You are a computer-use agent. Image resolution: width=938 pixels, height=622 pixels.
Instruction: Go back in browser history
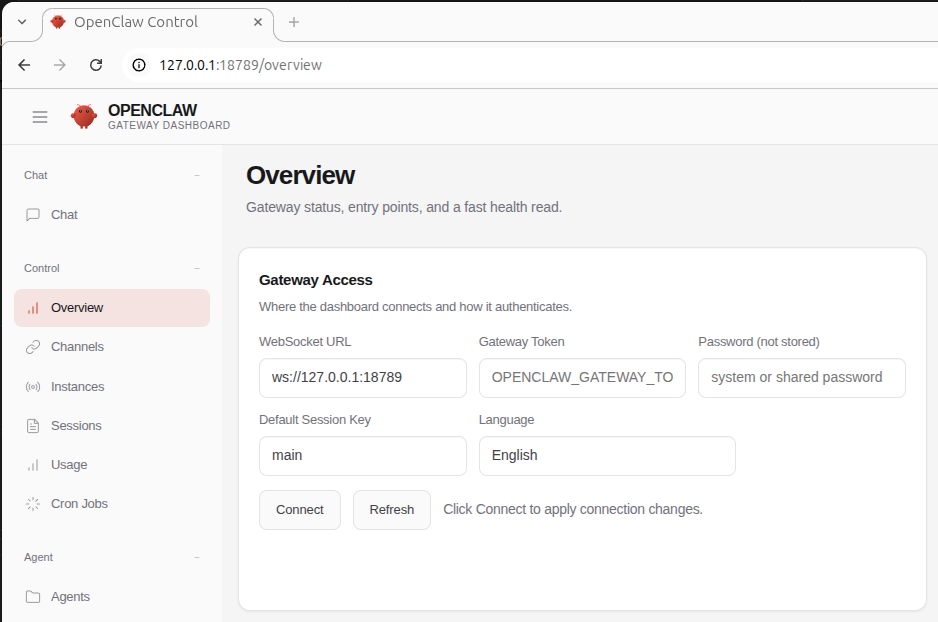pyautogui.click(x=24, y=65)
